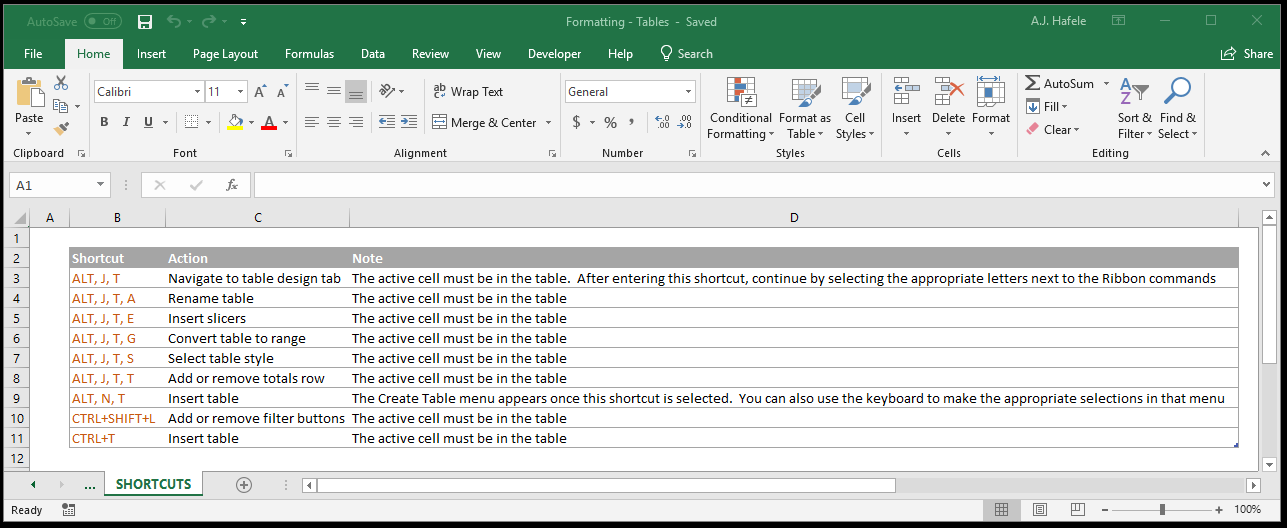Screen dimensions: 1287x528
Task: Click the Format as Table icon
Action: pyautogui.click(x=805, y=93)
